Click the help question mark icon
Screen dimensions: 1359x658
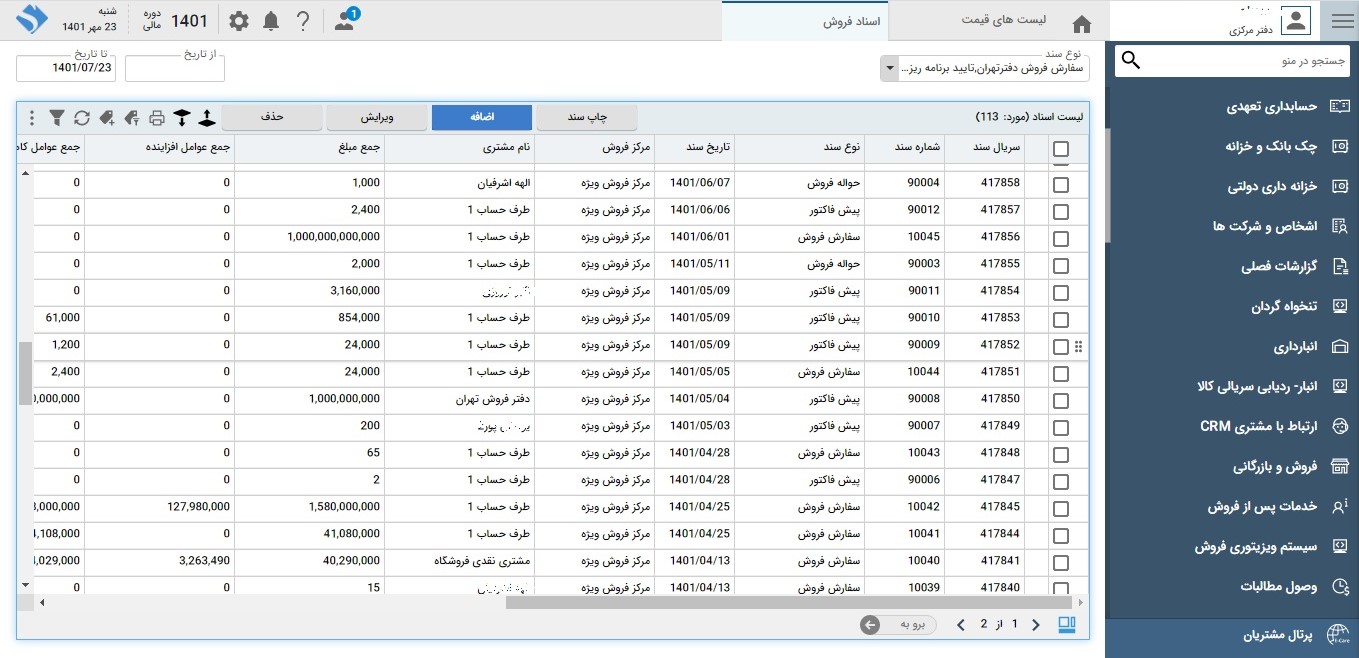point(303,21)
